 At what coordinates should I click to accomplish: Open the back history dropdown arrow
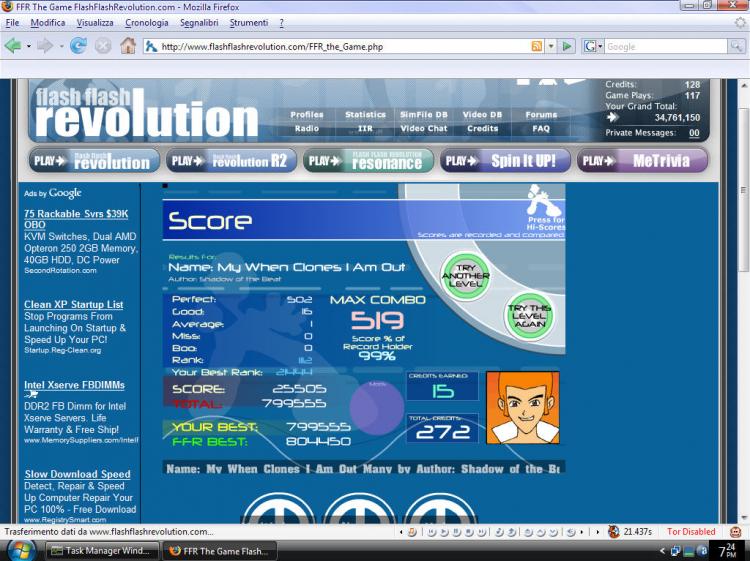point(28,46)
